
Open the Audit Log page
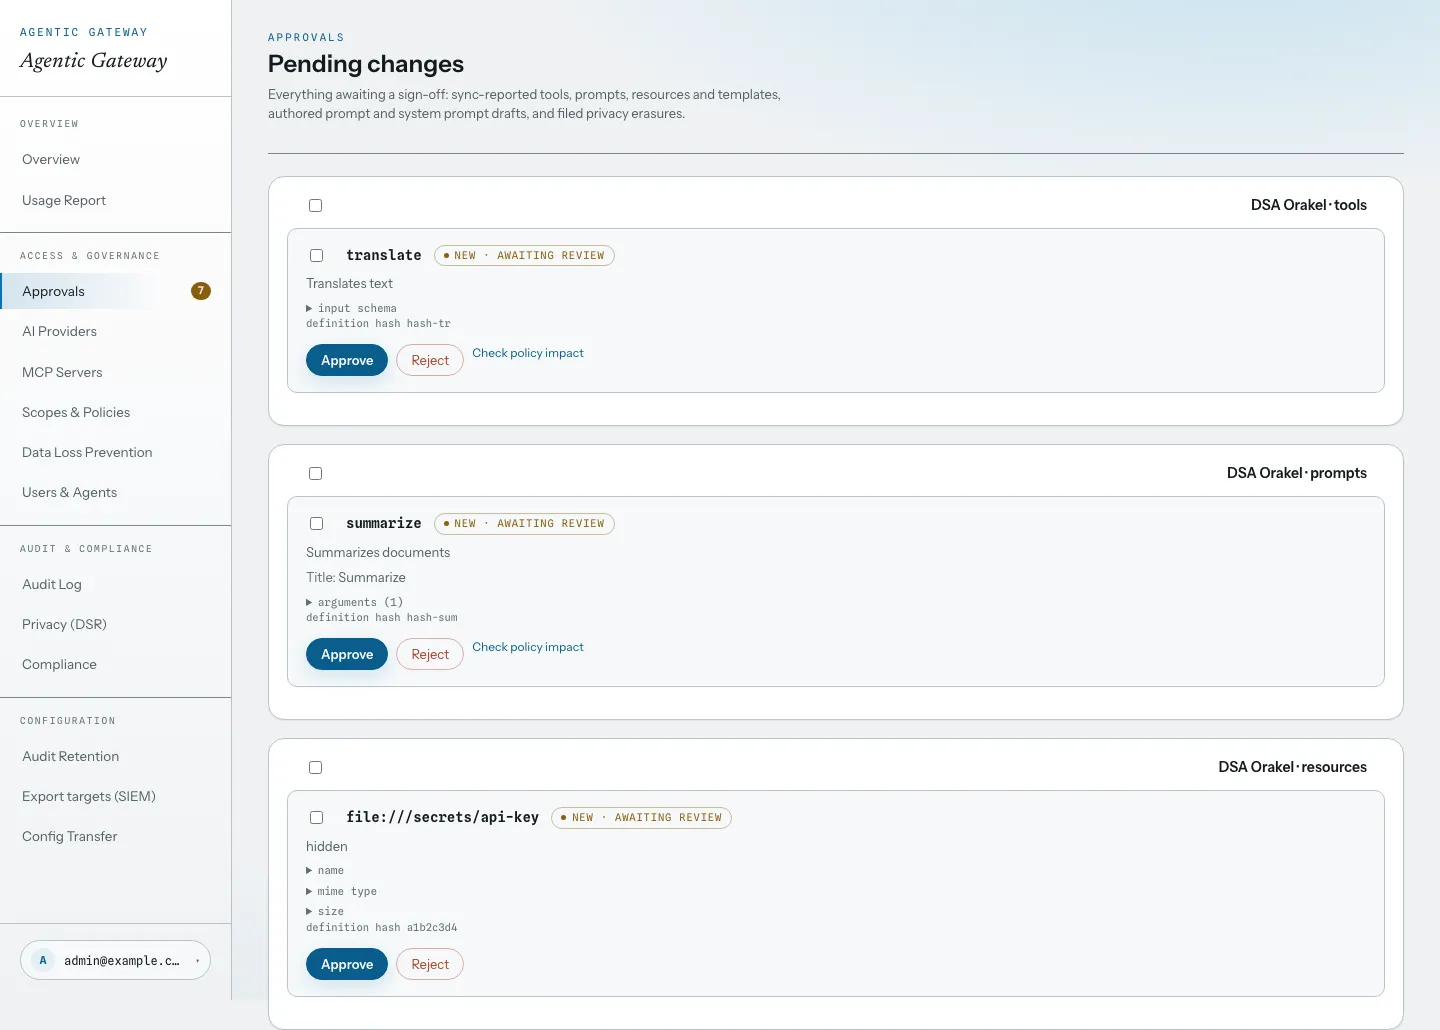pos(116,584)
